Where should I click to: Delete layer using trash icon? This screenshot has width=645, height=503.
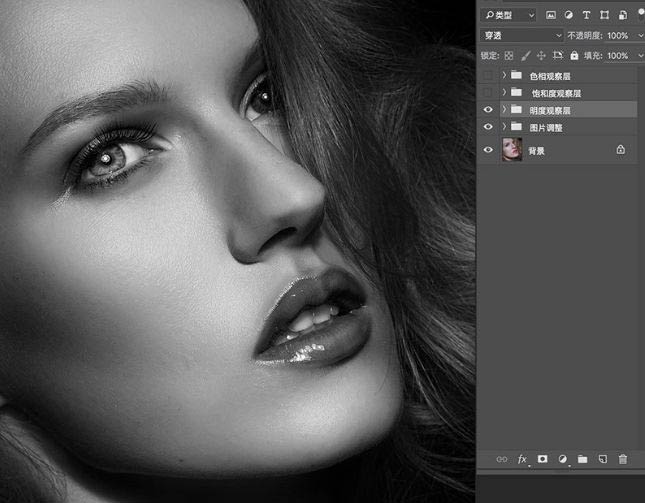point(623,459)
